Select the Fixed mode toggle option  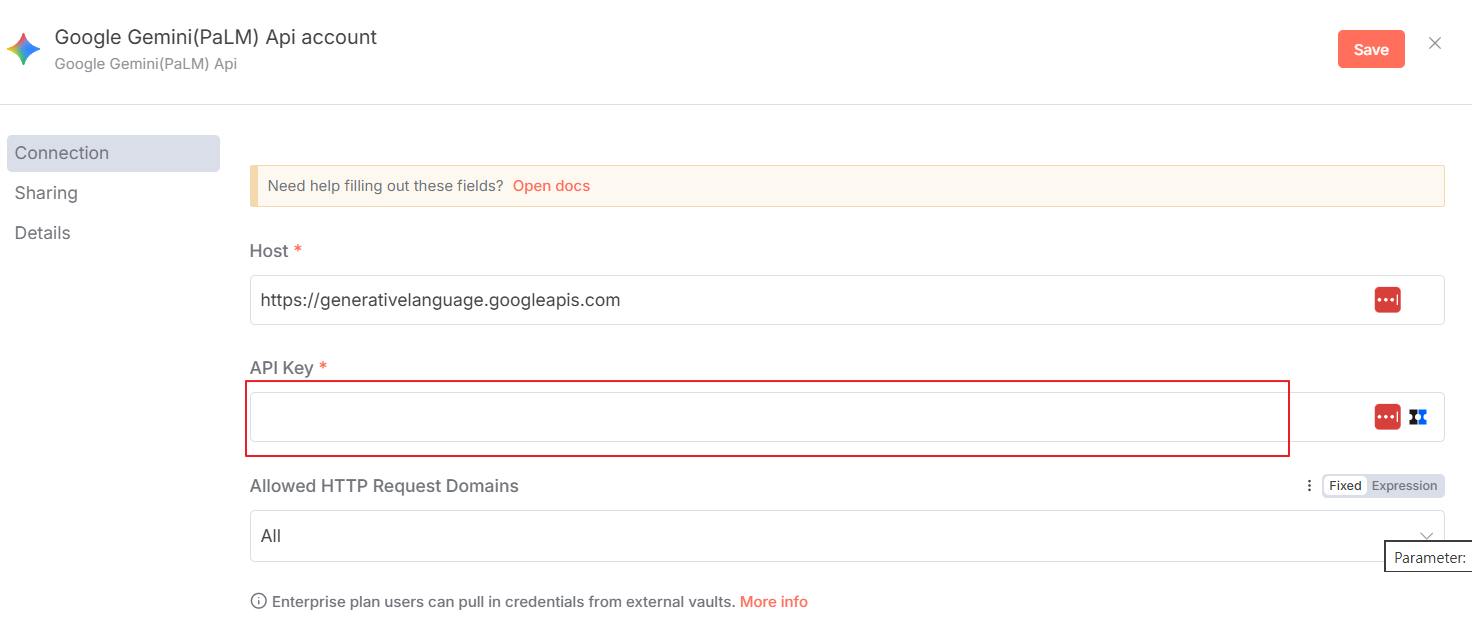(1345, 486)
